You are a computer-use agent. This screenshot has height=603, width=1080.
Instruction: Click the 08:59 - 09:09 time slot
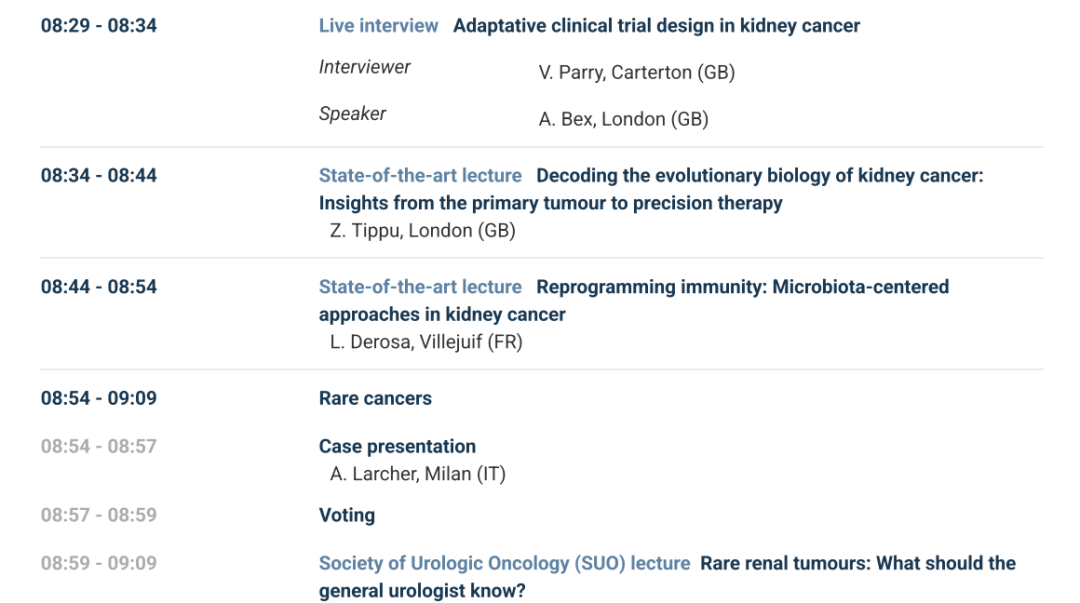(99, 564)
